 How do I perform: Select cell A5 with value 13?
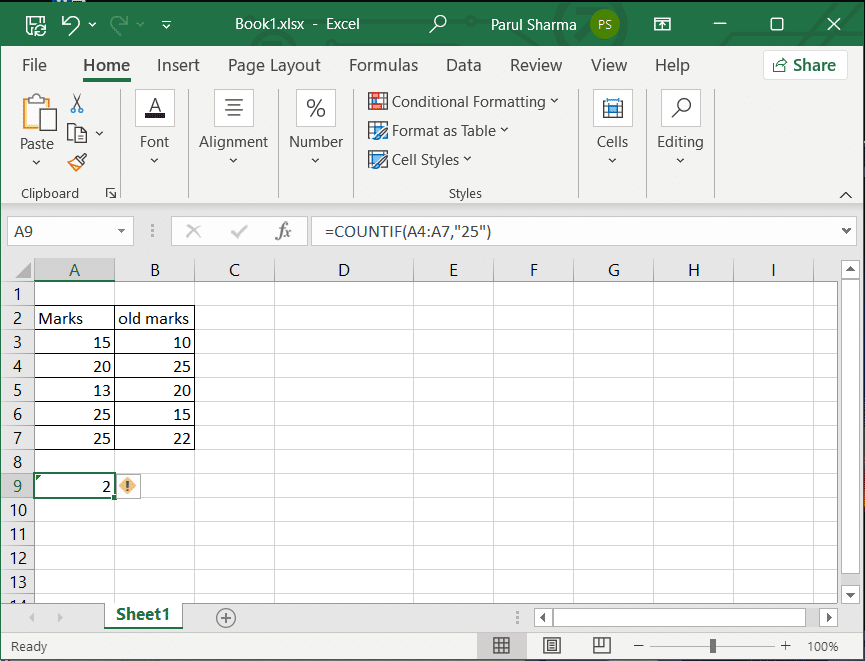tap(74, 390)
